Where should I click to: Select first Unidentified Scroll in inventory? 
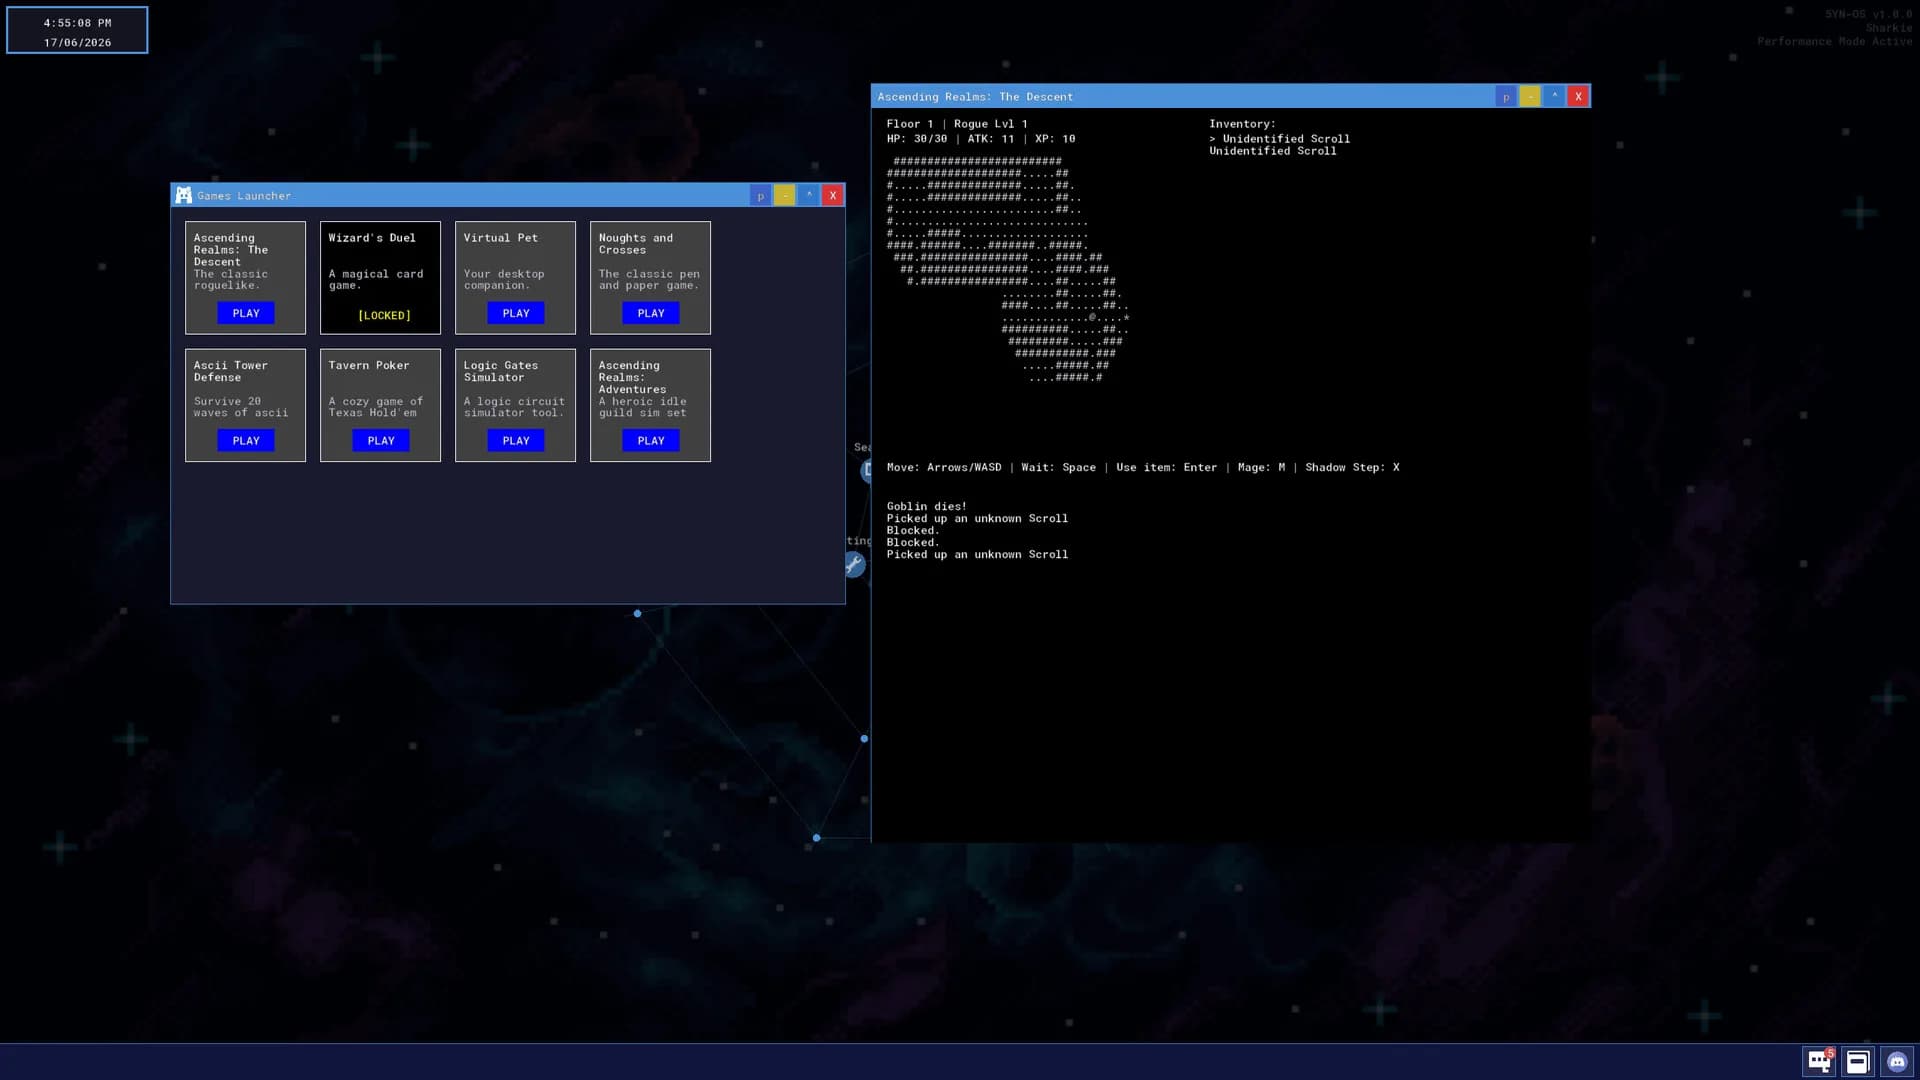pyautogui.click(x=1279, y=139)
